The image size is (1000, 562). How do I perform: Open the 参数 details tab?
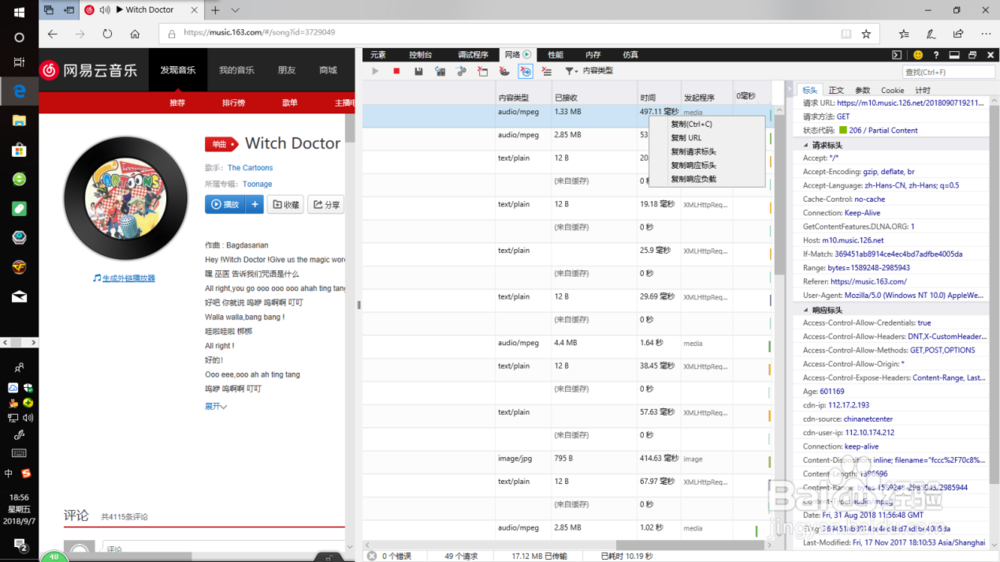pos(862,91)
